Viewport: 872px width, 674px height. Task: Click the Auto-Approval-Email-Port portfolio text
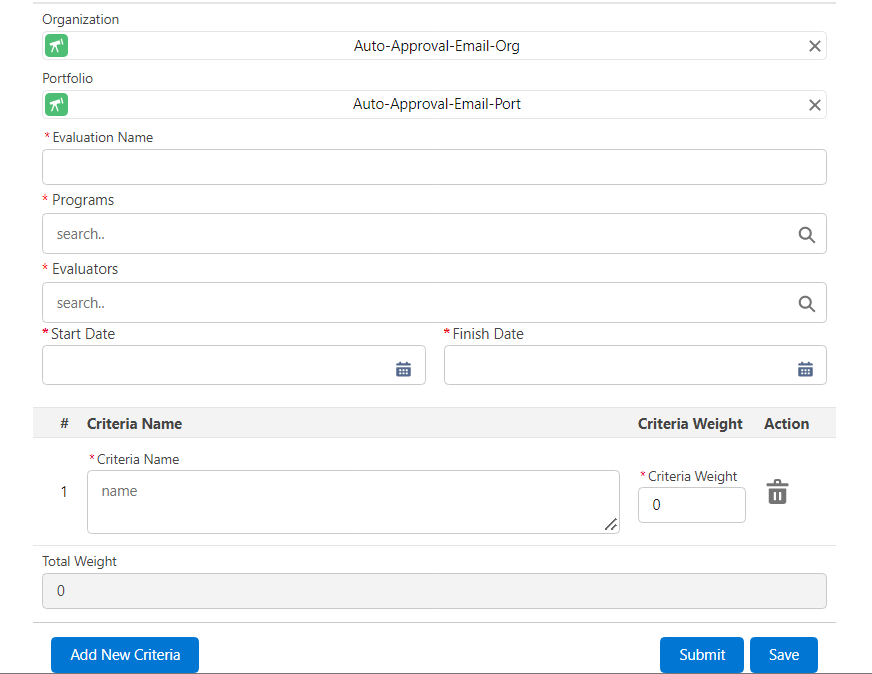(x=437, y=104)
